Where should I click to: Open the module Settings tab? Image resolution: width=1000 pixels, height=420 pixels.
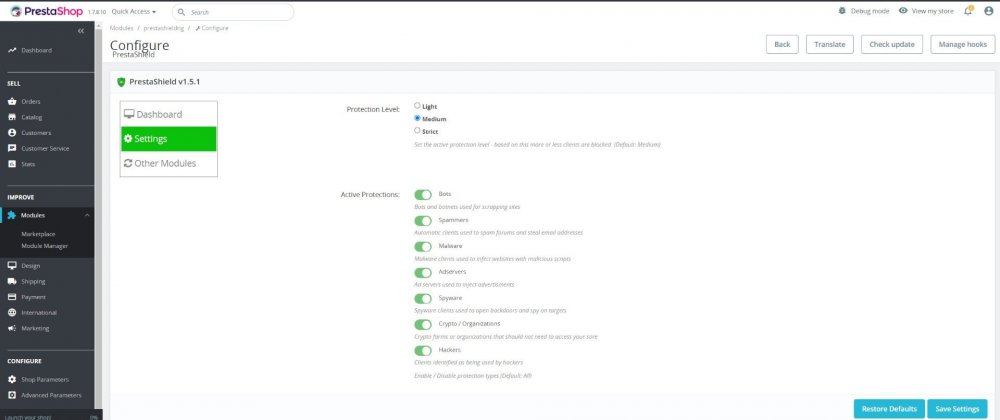pos(169,139)
